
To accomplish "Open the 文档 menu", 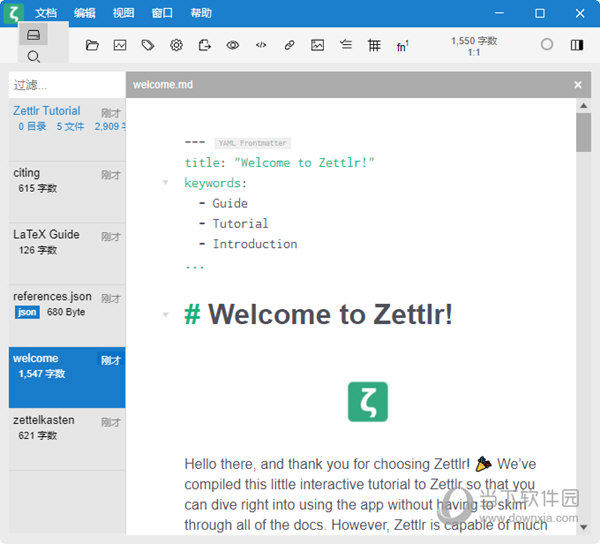I will pos(46,13).
